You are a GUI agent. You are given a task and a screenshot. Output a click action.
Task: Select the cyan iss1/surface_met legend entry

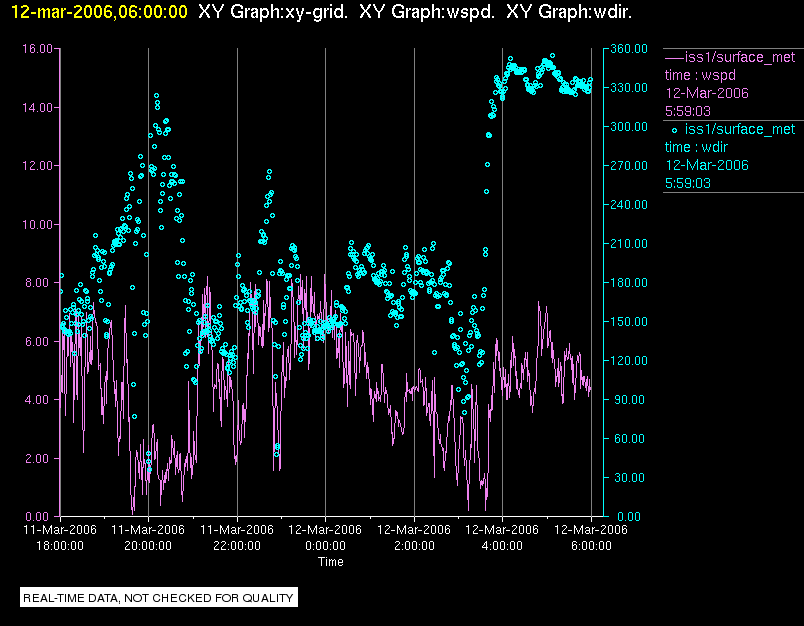click(x=739, y=129)
